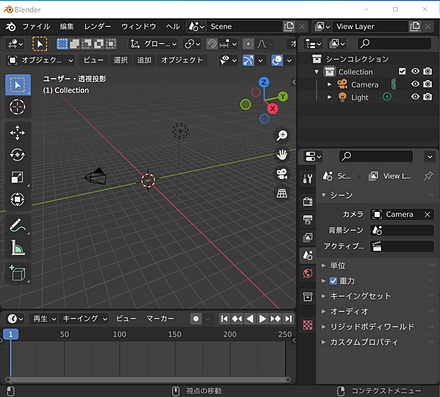Open the ファイル menu
Image resolution: width=440 pixels, height=397 pixels.
point(36,27)
